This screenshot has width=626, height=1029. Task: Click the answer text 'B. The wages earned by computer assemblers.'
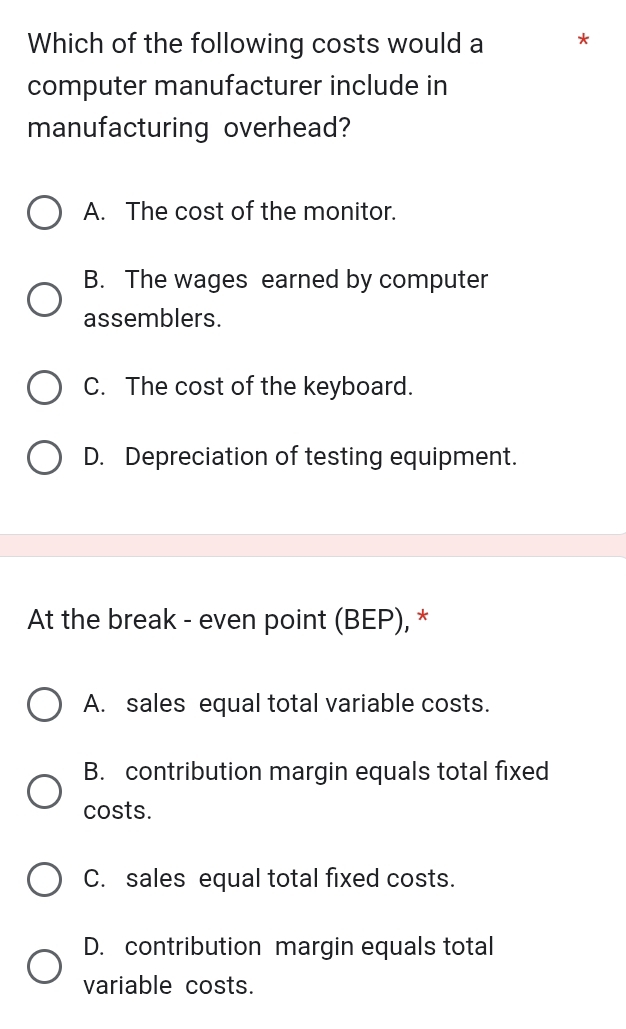tap(286, 299)
